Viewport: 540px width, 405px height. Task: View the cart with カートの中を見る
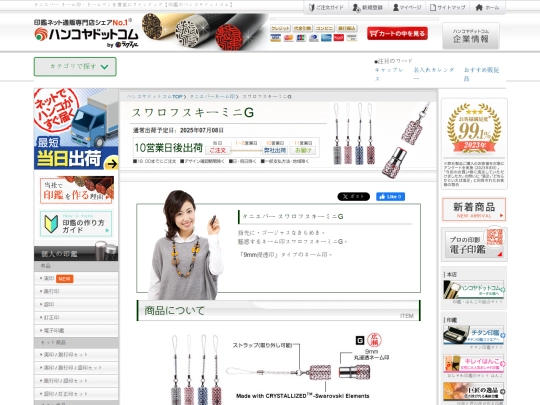(x=397, y=33)
